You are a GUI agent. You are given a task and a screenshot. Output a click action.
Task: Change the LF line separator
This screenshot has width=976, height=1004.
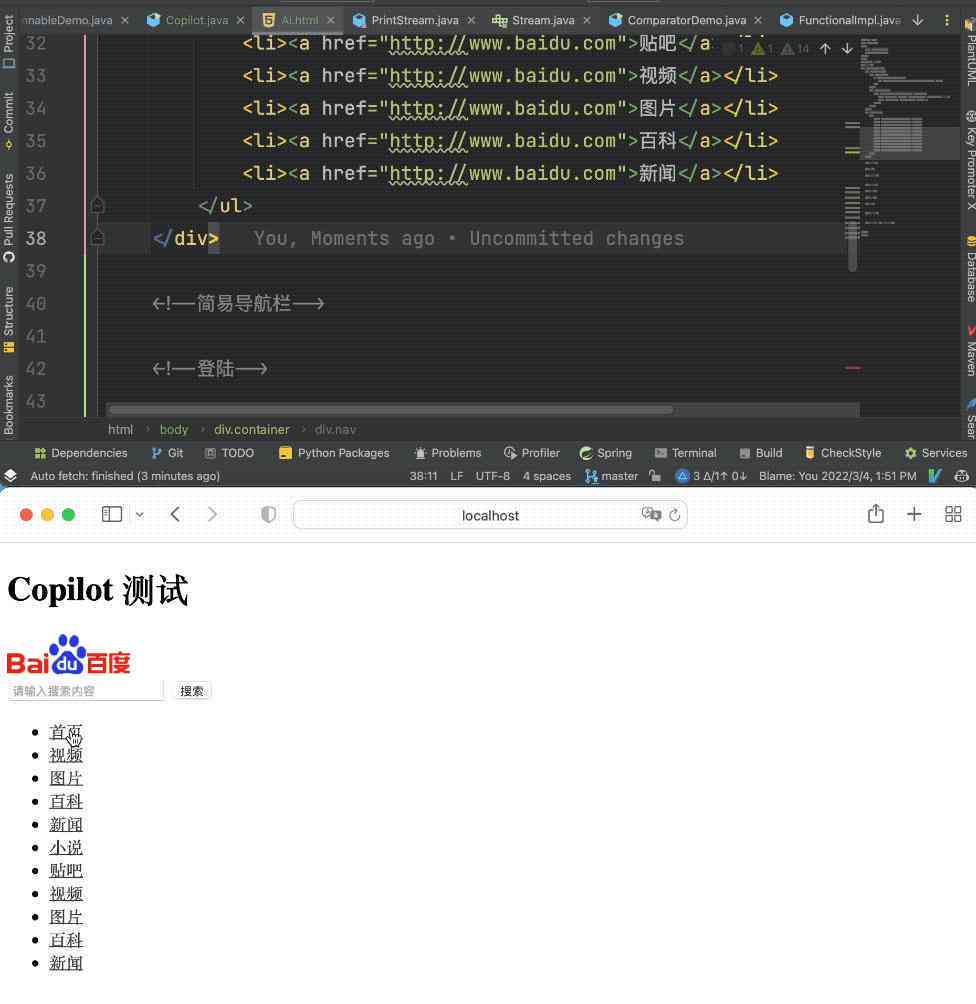(457, 476)
